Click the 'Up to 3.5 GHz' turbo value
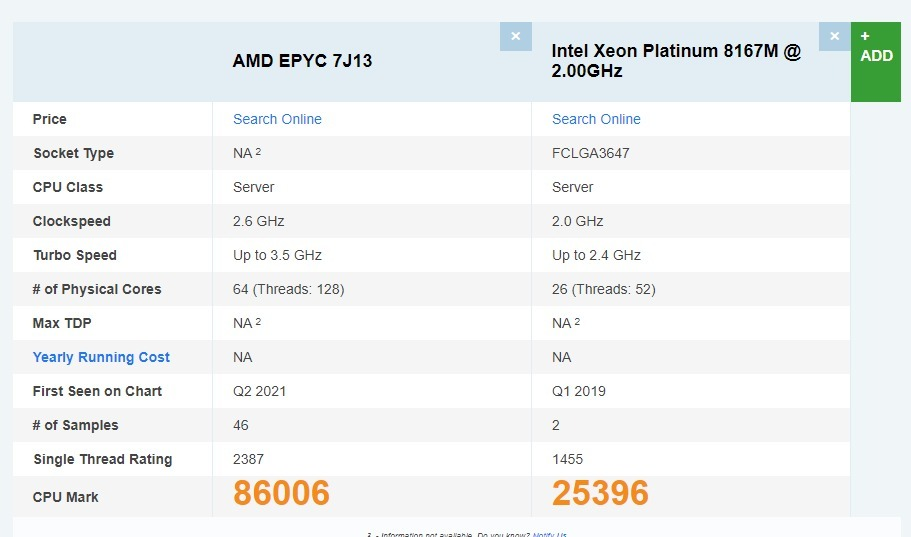The height and width of the screenshot is (537, 911). click(x=277, y=255)
